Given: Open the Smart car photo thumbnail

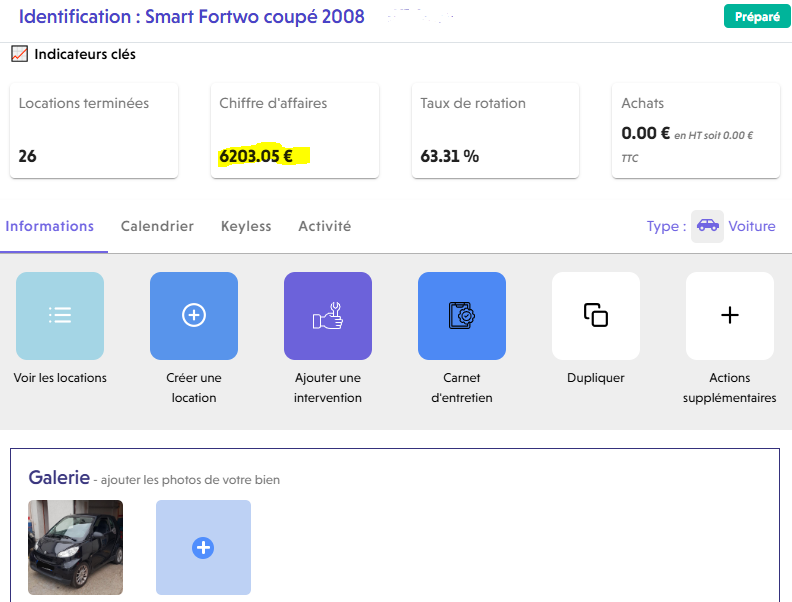Looking at the screenshot, I should [x=75, y=547].
